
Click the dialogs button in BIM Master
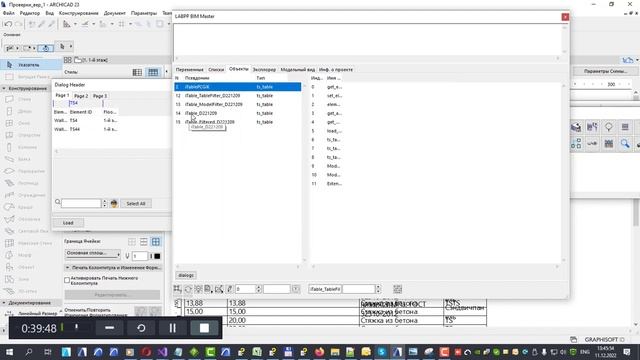[x=186, y=275]
